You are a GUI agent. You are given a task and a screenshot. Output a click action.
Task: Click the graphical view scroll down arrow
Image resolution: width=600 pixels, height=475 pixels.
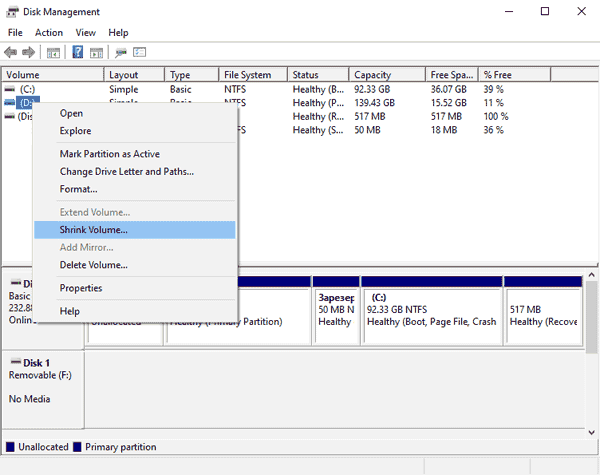[x=592, y=433]
